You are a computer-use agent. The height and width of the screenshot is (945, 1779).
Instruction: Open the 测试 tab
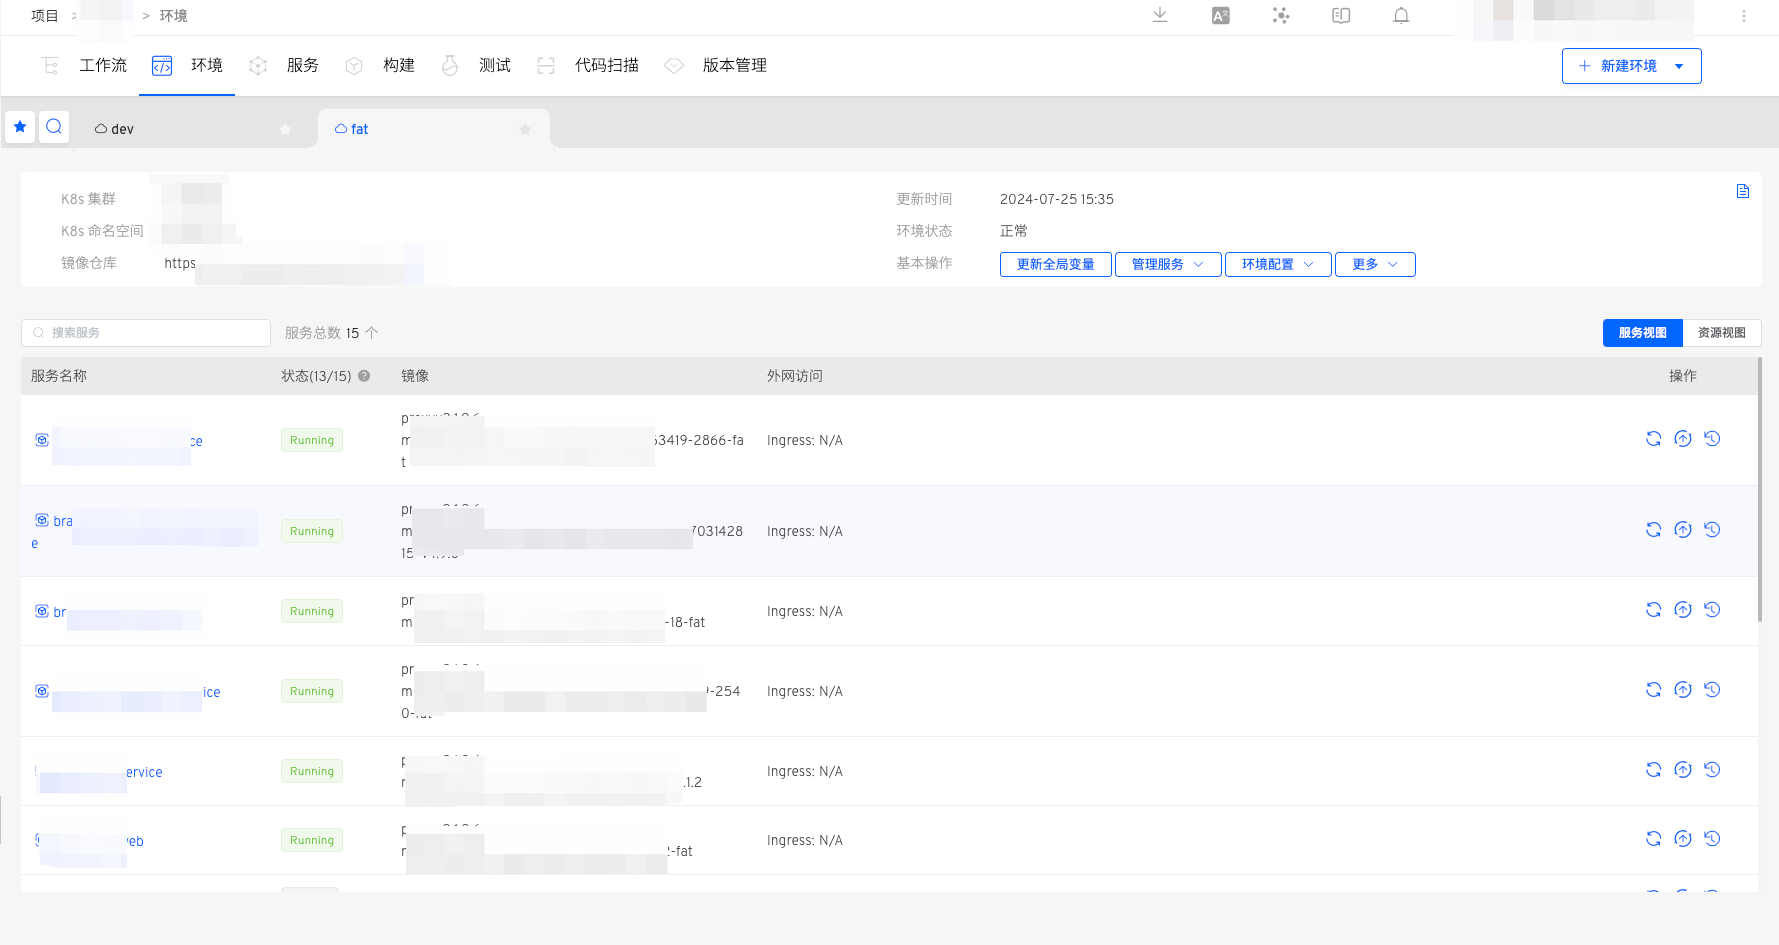pyautogui.click(x=476, y=65)
